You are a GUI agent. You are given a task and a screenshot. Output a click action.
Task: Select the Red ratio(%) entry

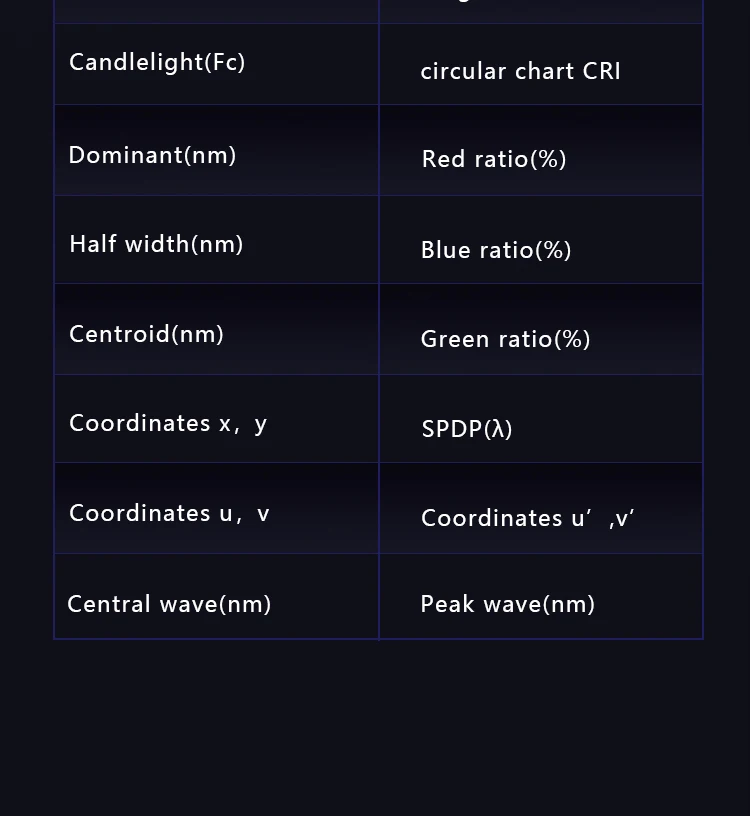494,159
